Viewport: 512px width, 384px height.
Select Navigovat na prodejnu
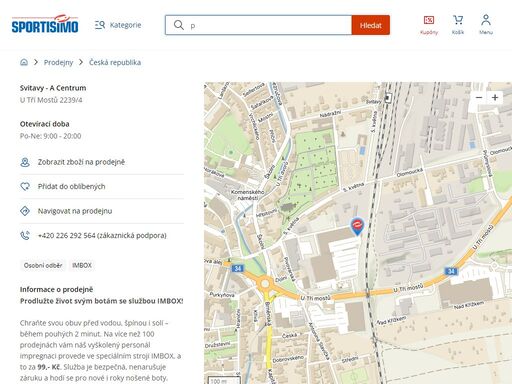(x=102, y=211)
